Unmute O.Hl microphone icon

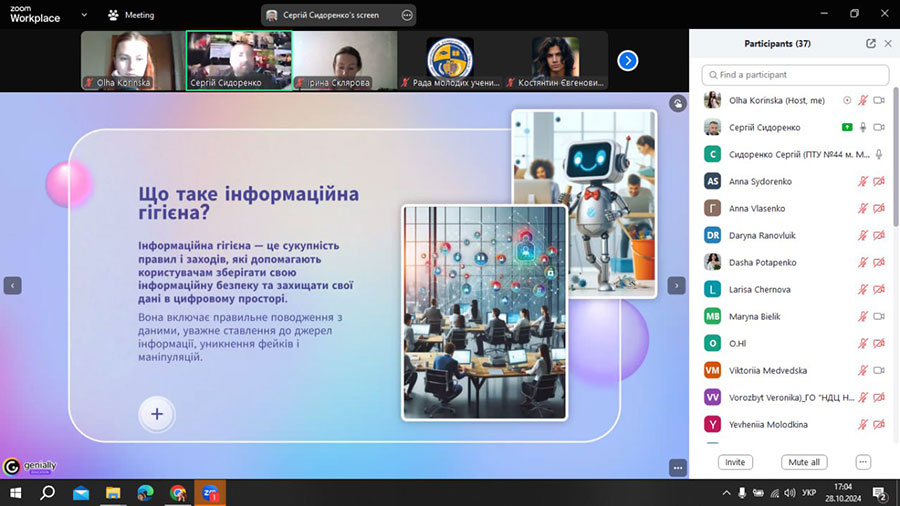863,343
